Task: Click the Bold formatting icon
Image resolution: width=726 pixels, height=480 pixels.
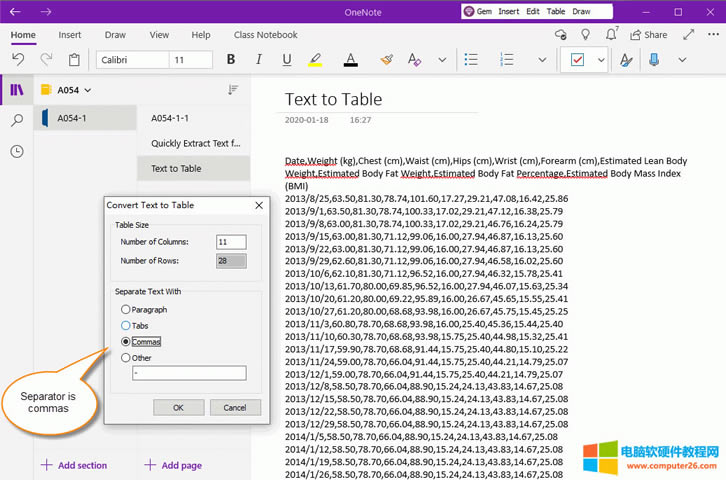Action: click(231, 60)
